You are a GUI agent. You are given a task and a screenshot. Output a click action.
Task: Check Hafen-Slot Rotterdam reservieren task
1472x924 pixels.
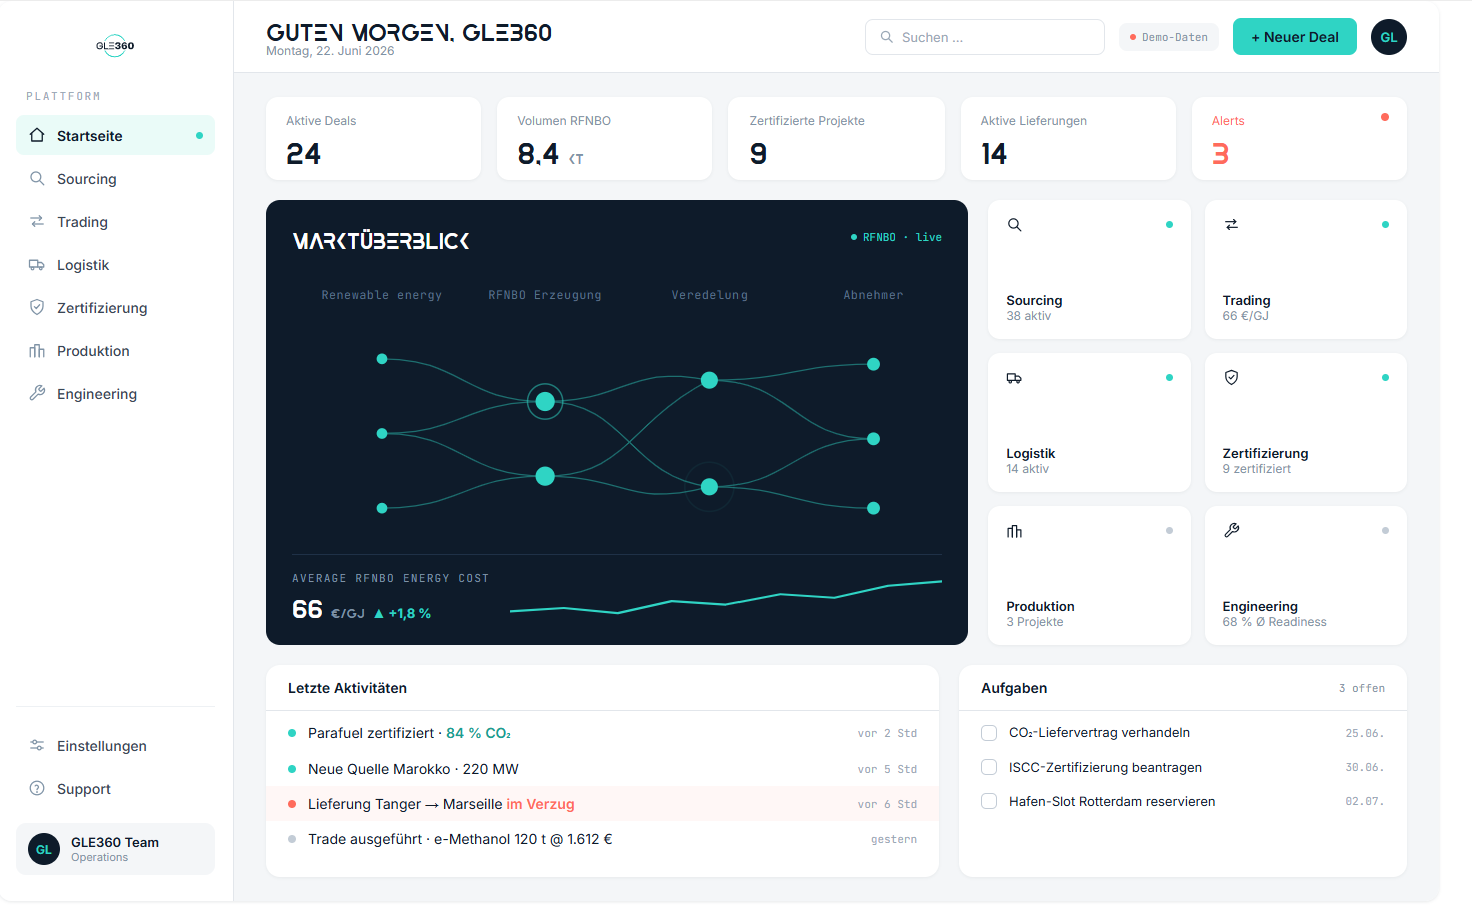[x=989, y=801]
